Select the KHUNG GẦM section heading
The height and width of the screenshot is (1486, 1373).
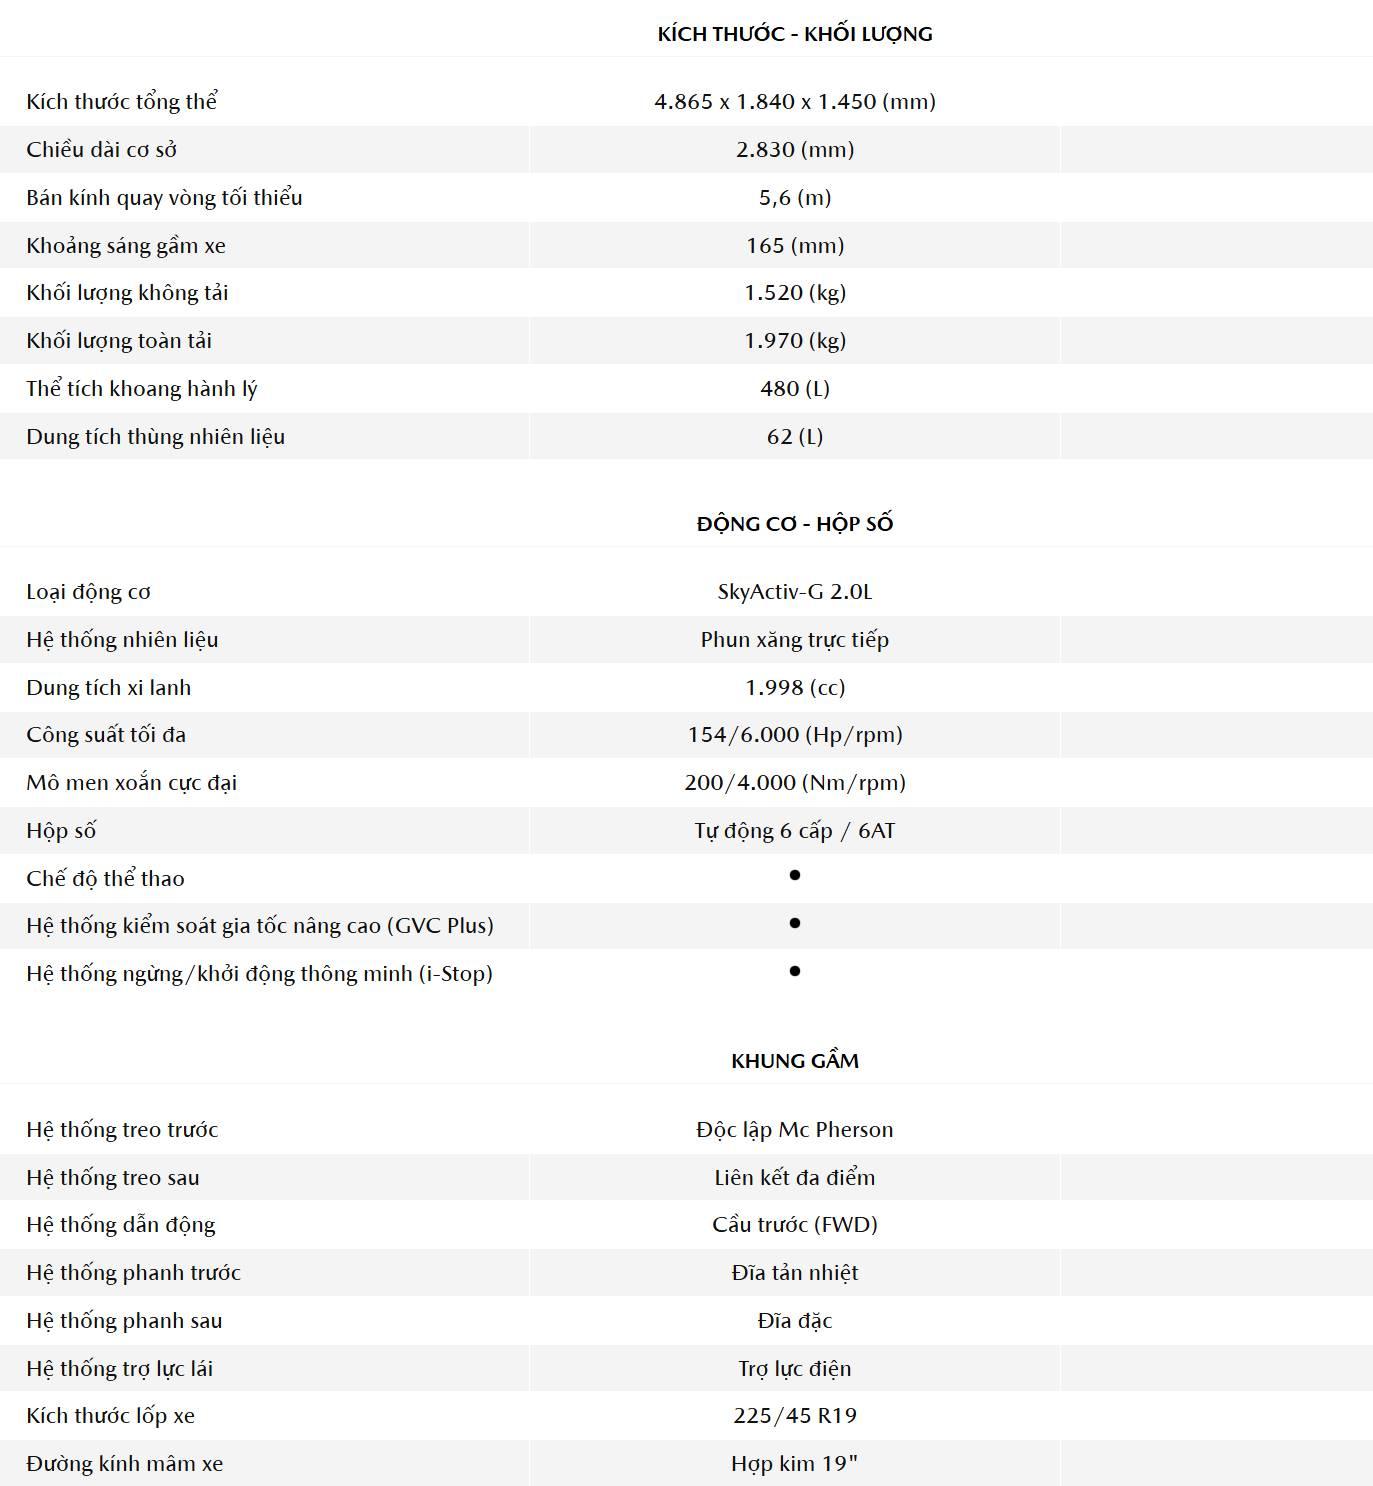pyautogui.click(x=795, y=1061)
